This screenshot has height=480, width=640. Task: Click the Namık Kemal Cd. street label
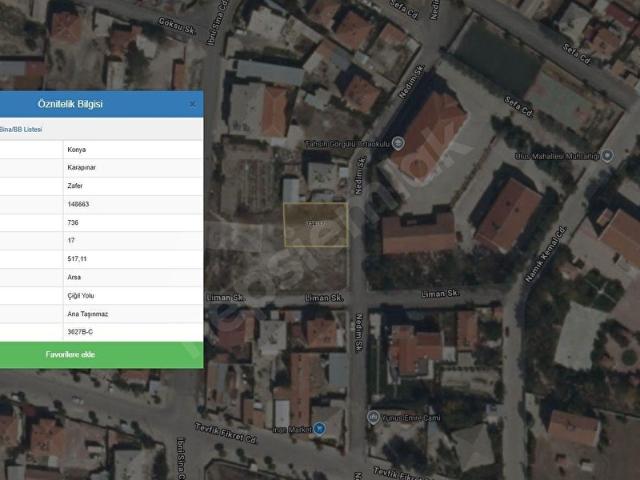(x=545, y=254)
